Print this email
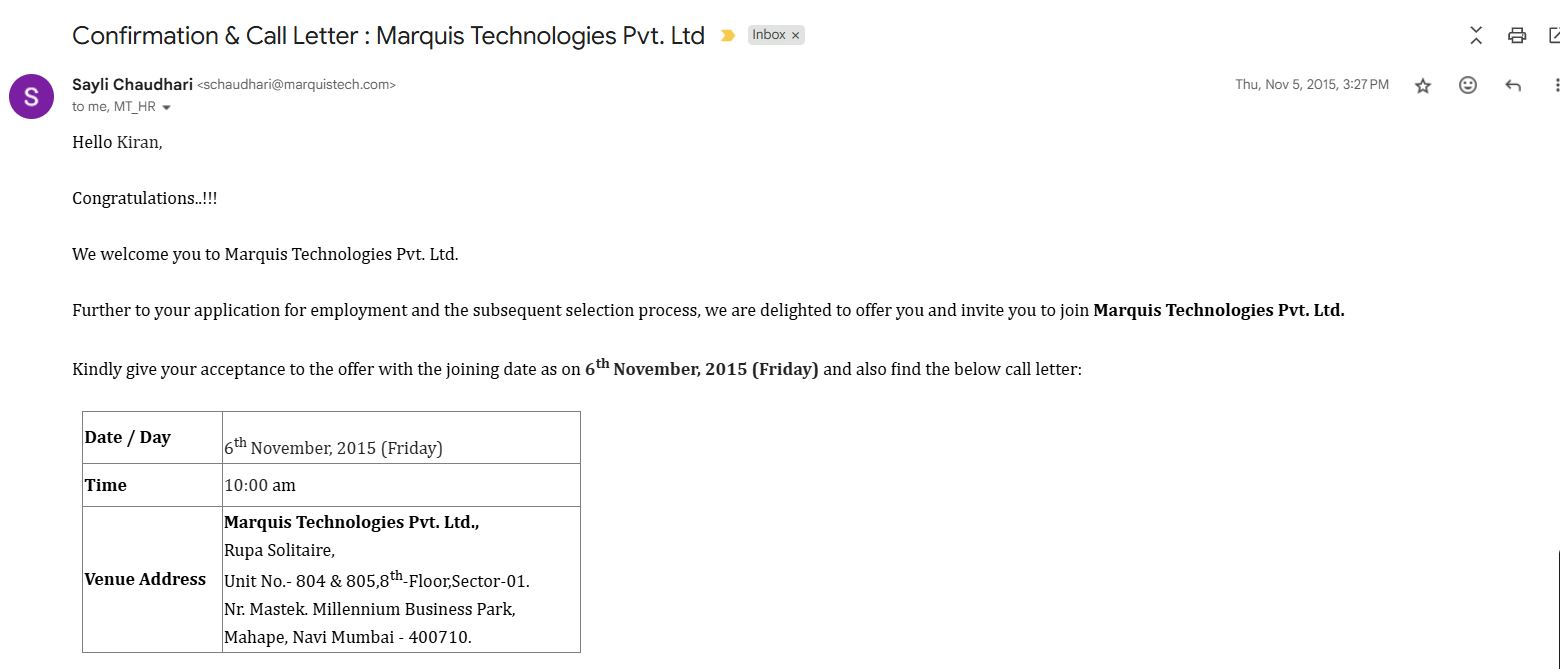 coord(1517,36)
